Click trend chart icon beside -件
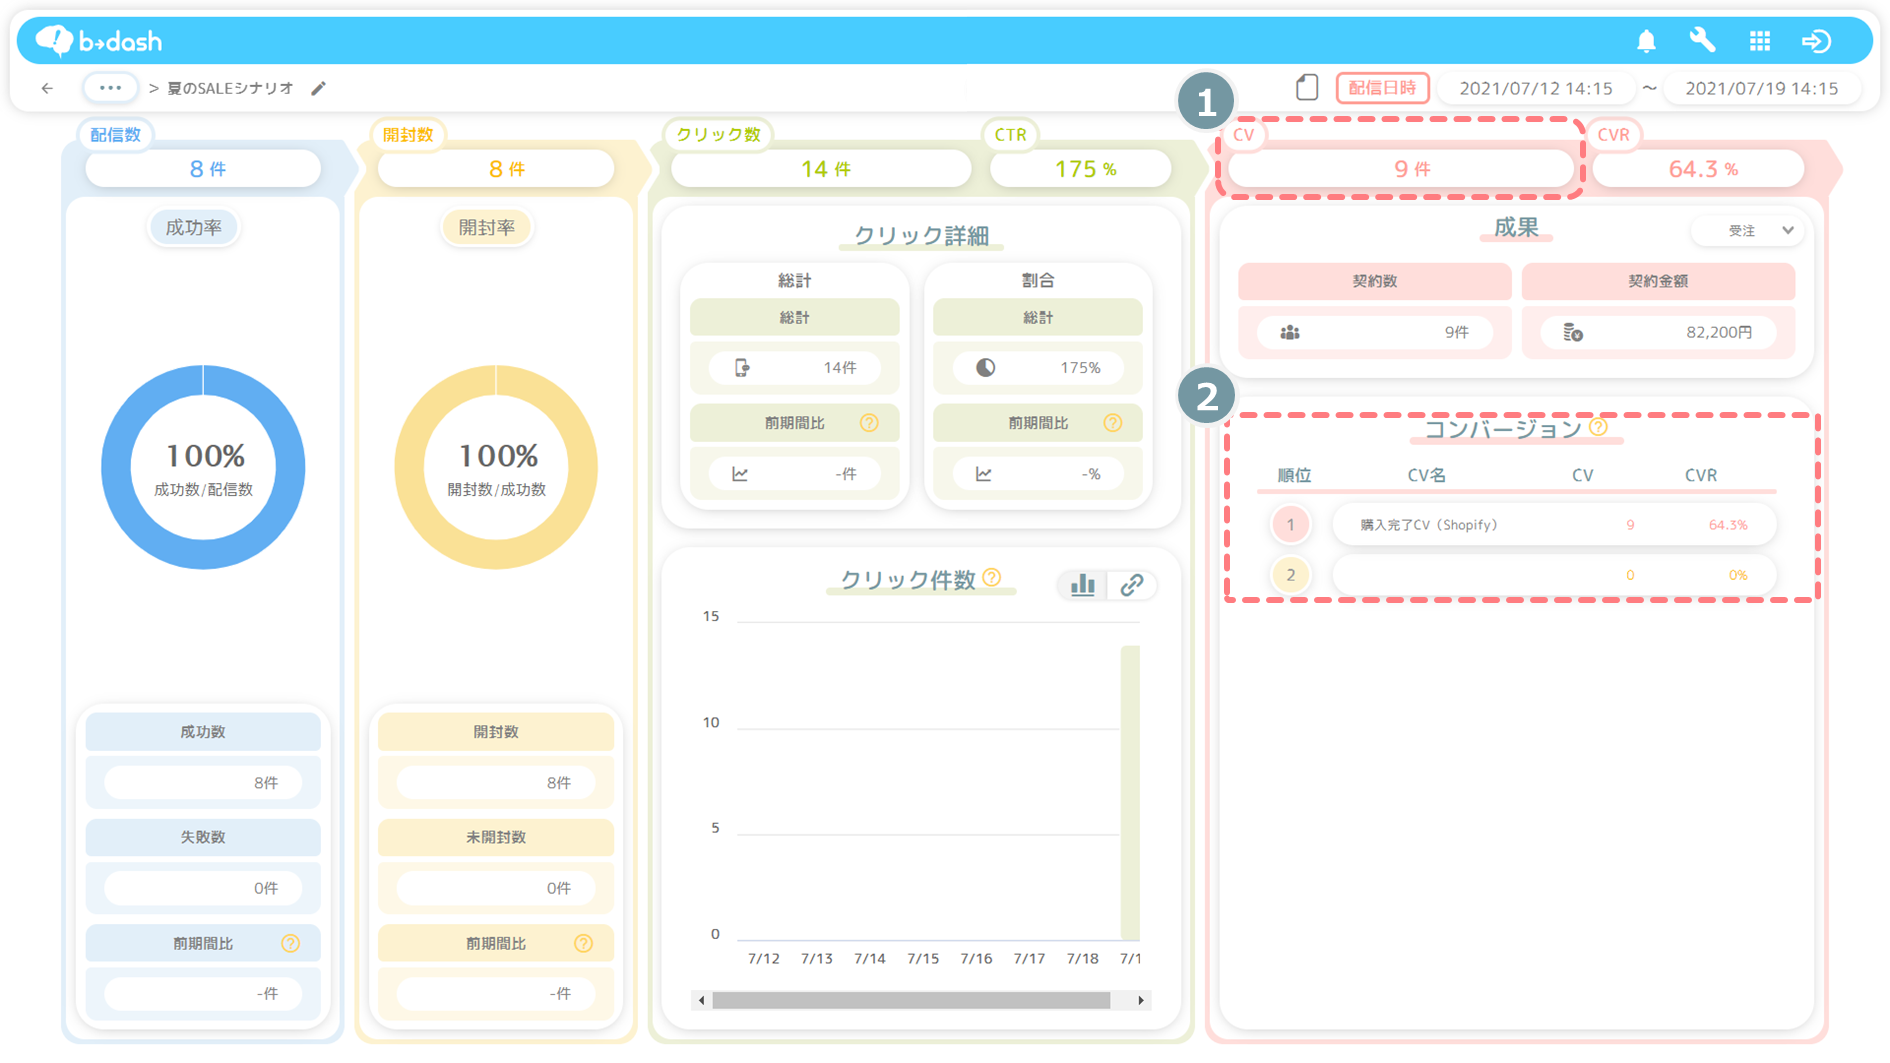 click(x=740, y=474)
